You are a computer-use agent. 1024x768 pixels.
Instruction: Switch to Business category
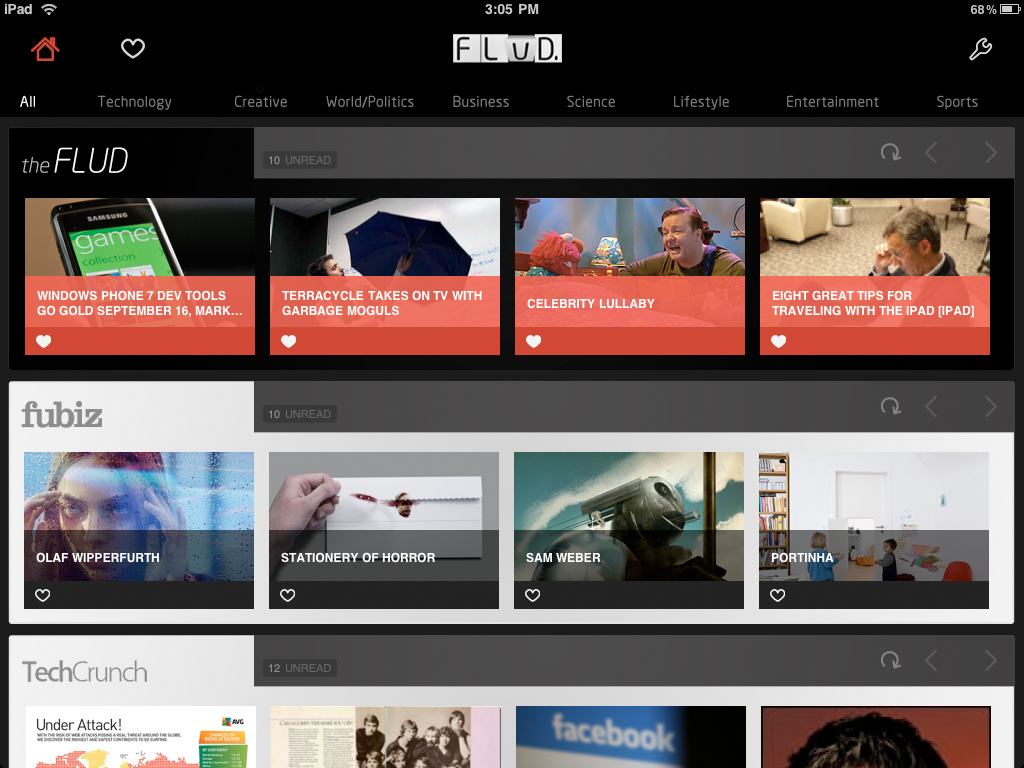click(x=481, y=102)
